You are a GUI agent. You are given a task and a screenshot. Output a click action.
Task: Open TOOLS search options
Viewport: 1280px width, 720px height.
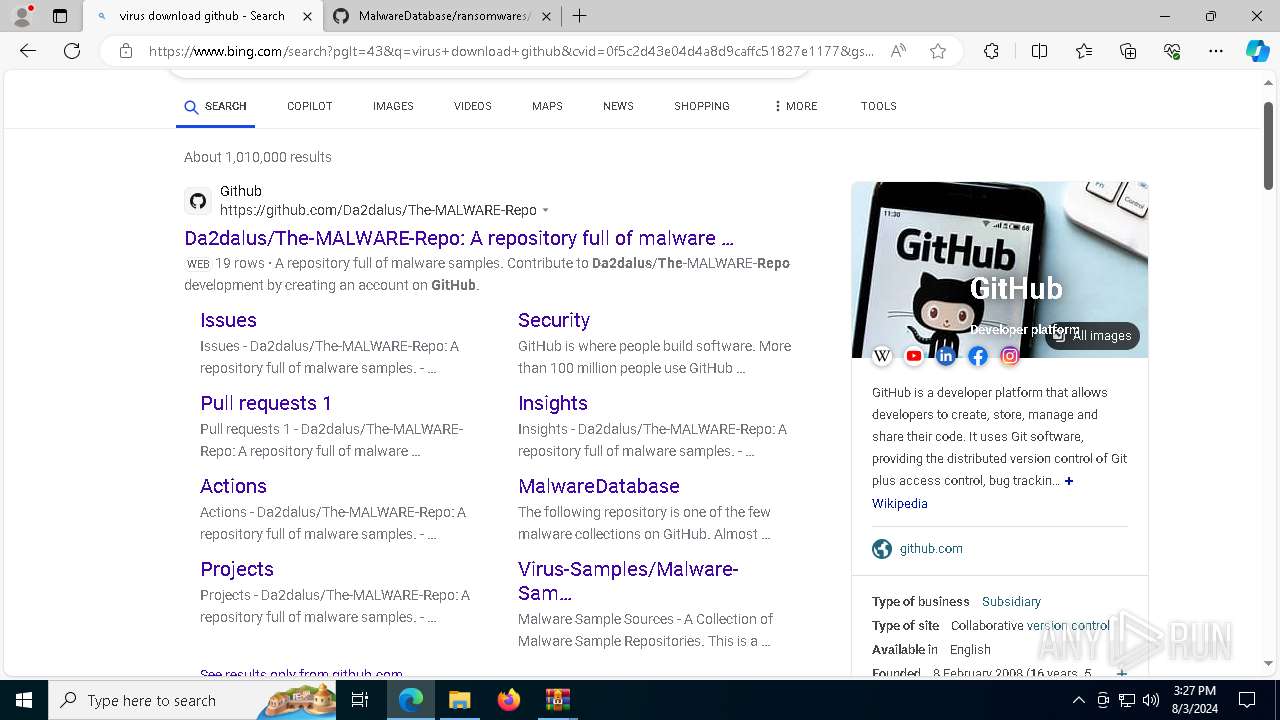pyautogui.click(x=879, y=106)
